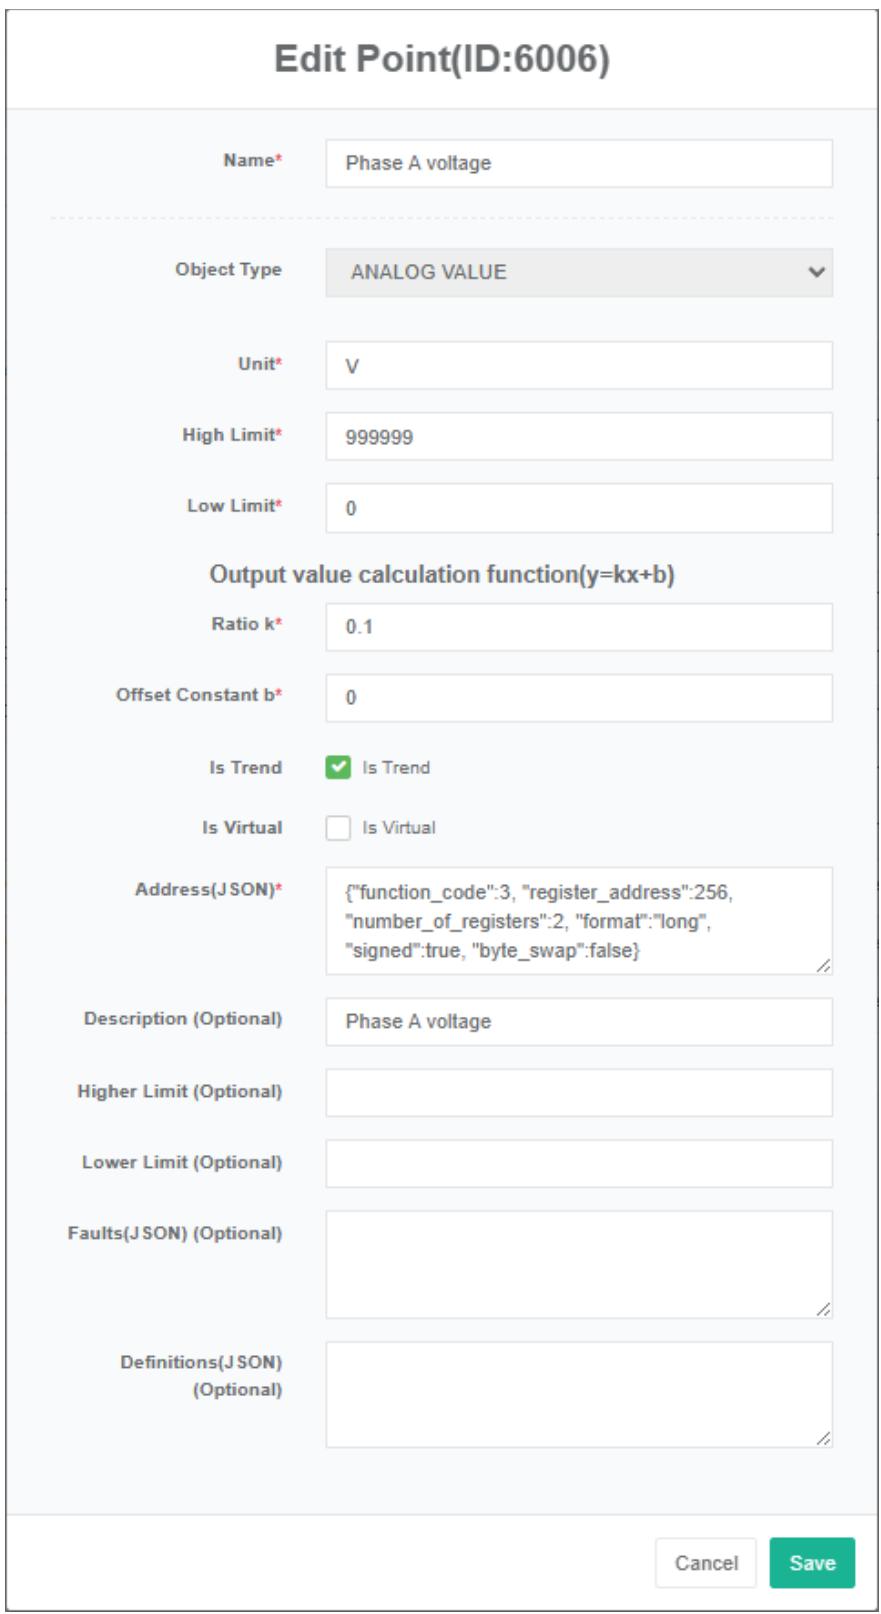Click the Address JSON text area
Screen dimensions: 881x1614
click(x=578, y=921)
